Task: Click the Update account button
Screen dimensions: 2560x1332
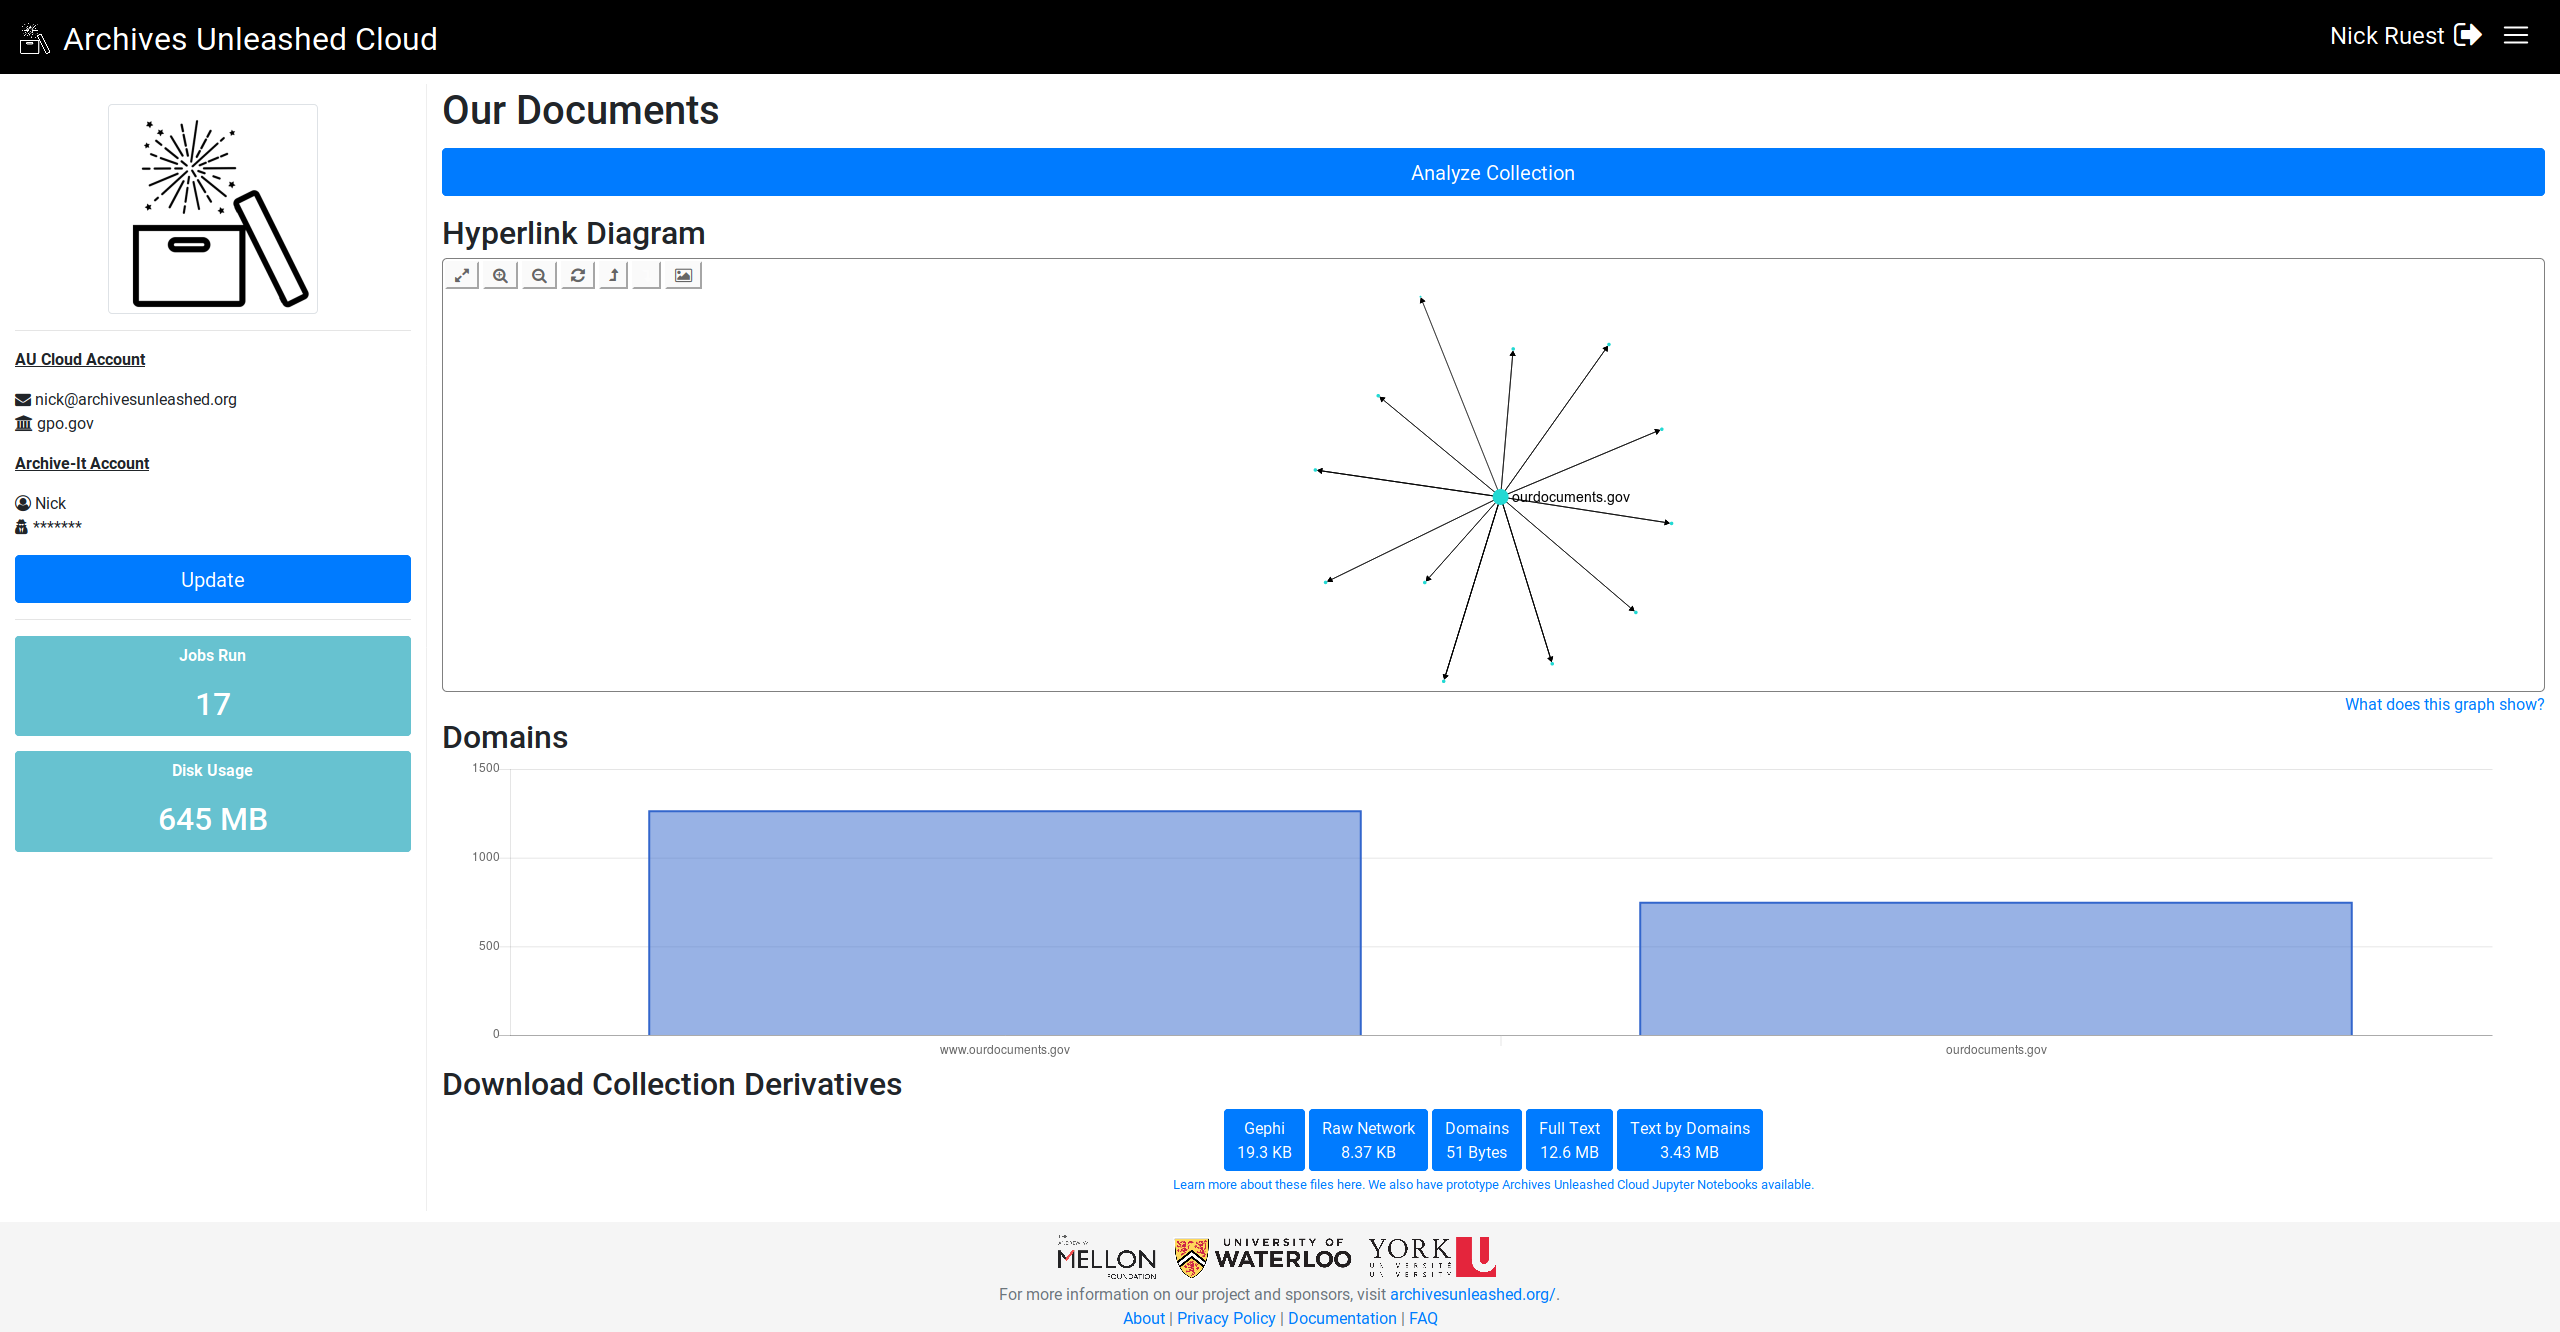Action: pyautogui.click(x=213, y=579)
